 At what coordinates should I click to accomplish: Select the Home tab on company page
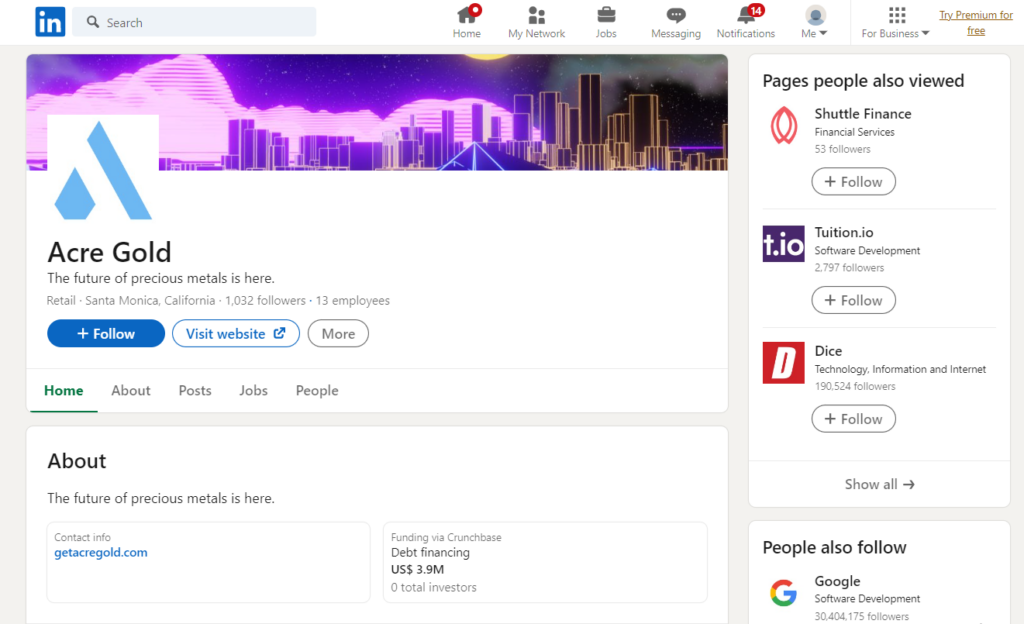tap(63, 390)
